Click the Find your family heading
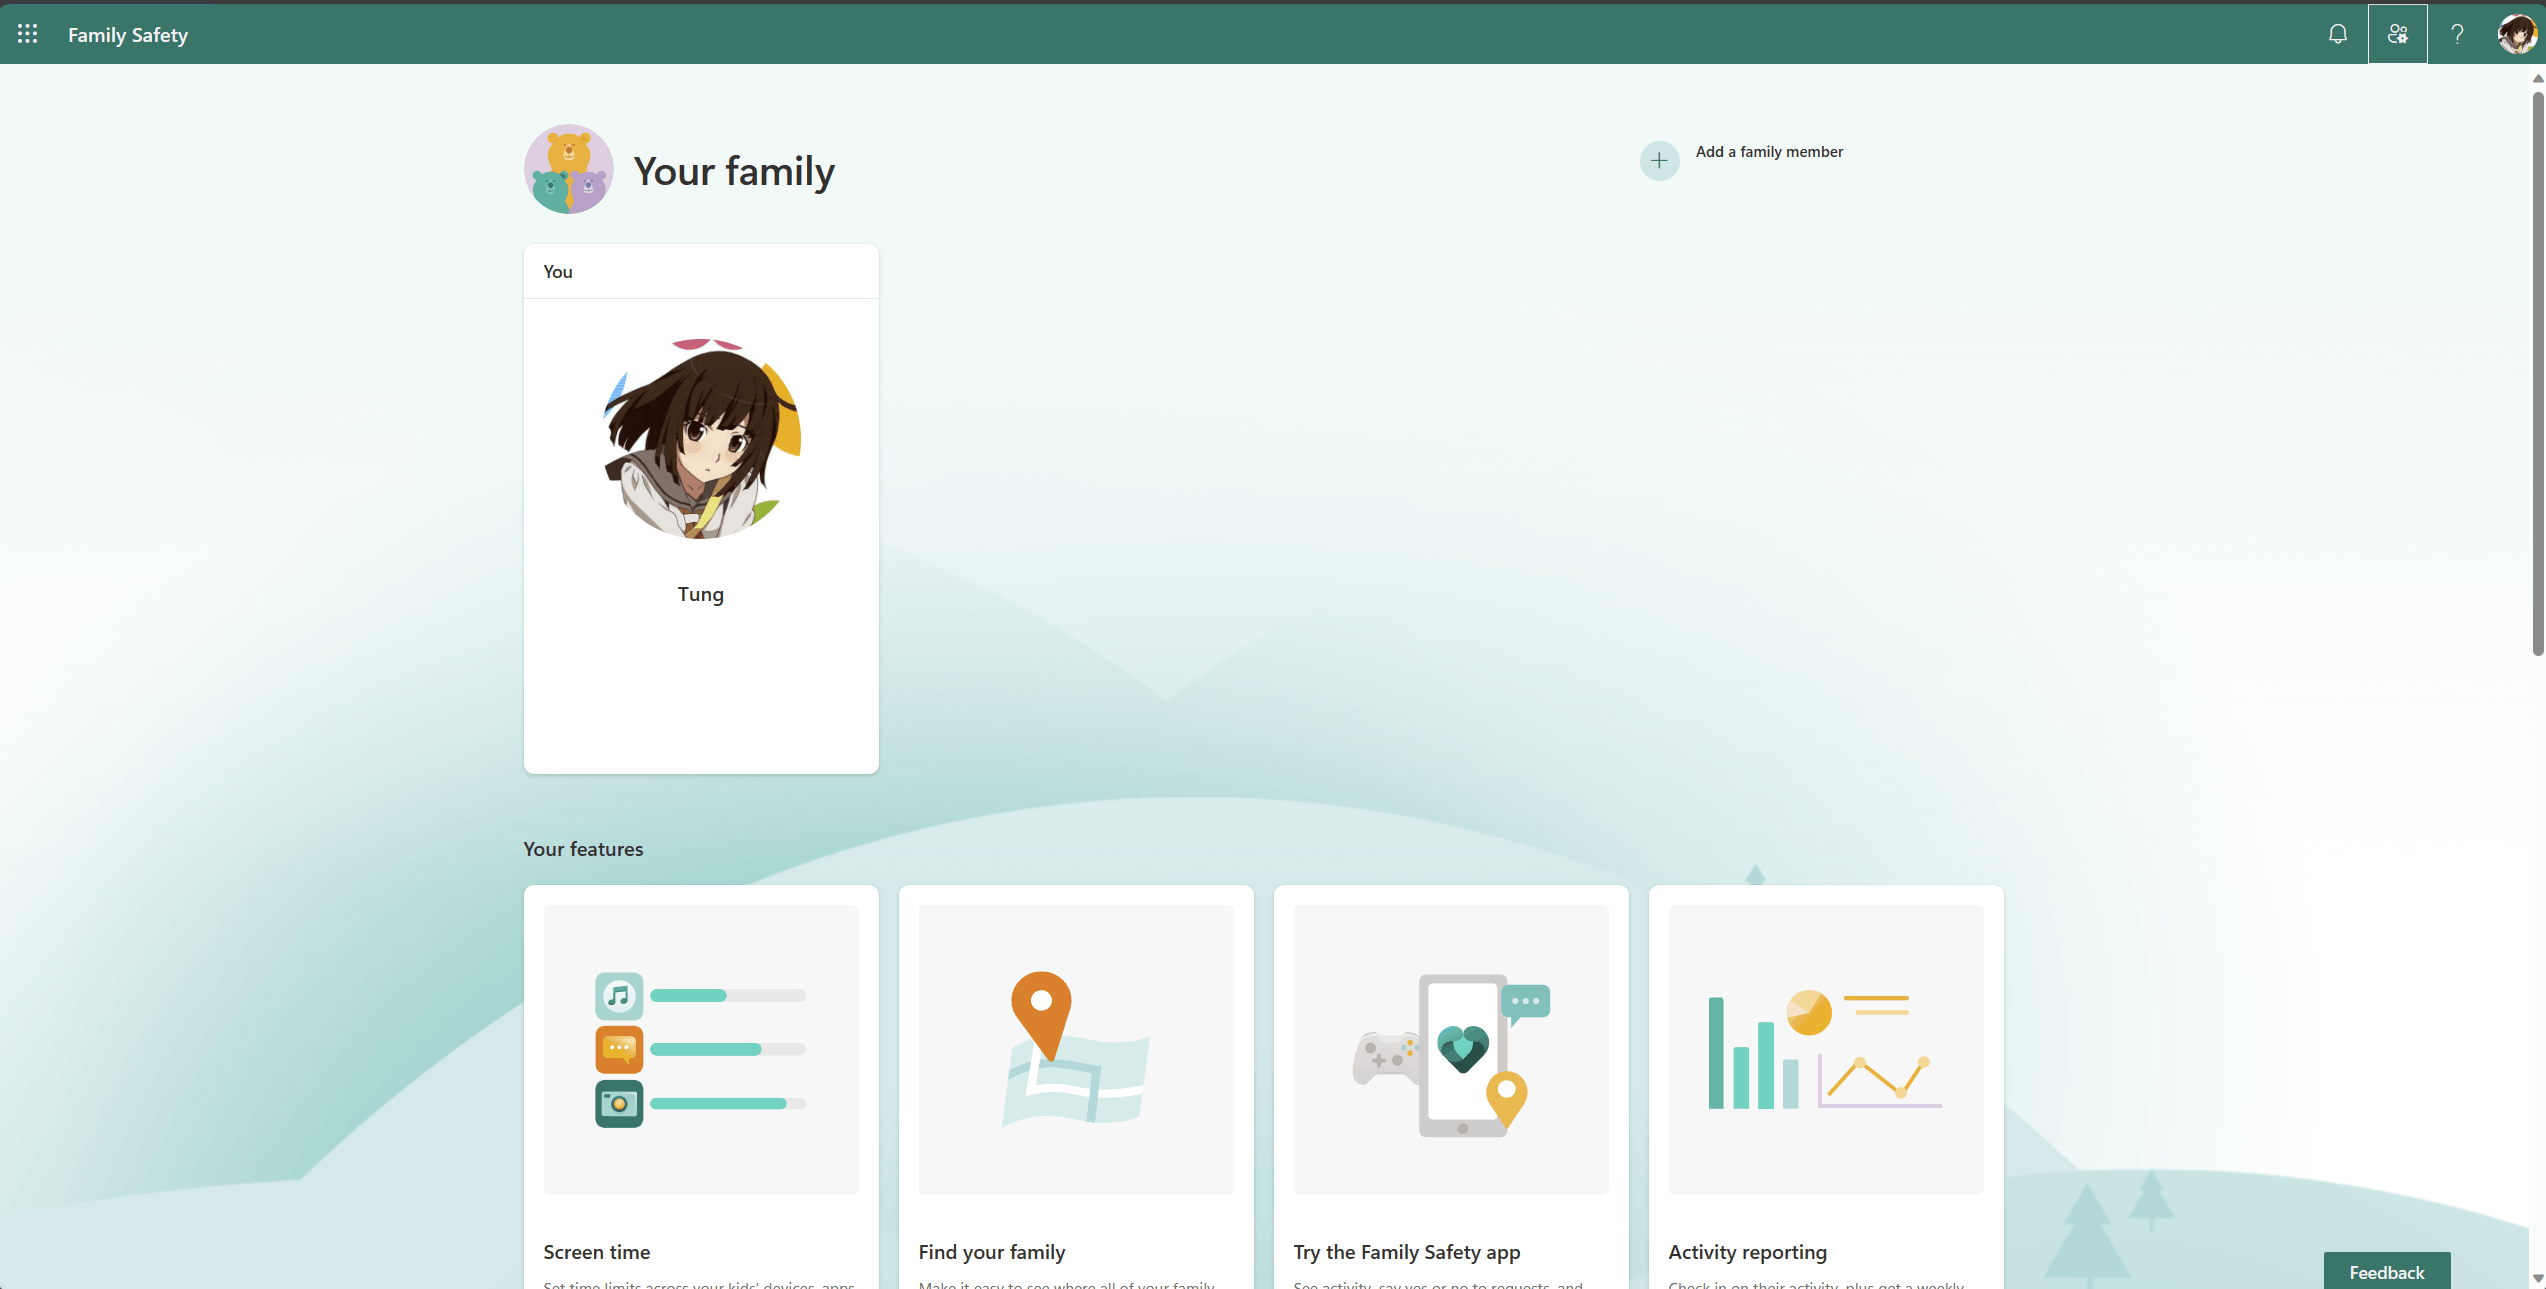 (x=992, y=1252)
